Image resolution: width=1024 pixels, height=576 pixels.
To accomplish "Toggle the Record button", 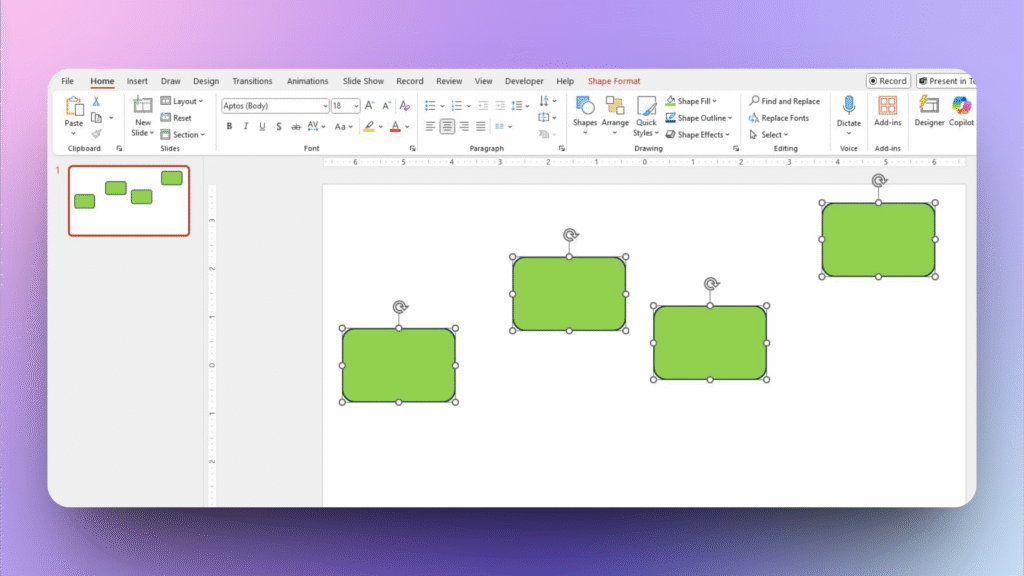I will pos(888,81).
